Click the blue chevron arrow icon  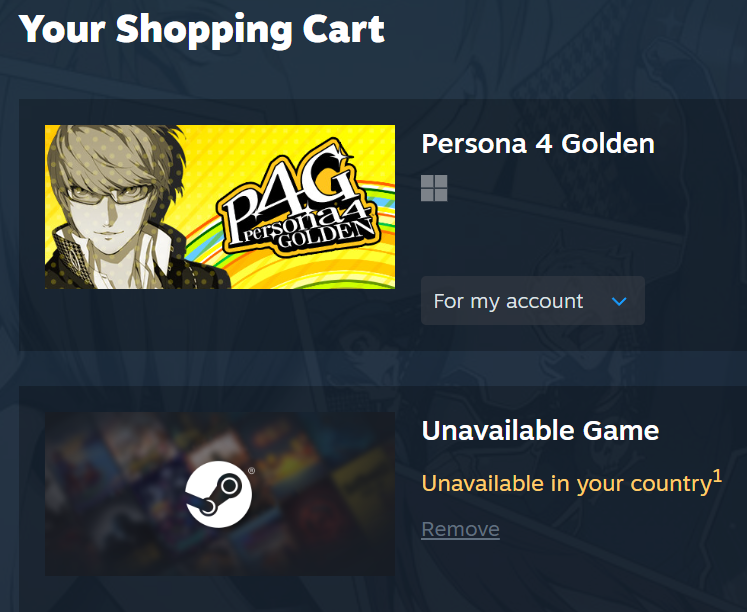(x=619, y=301)
